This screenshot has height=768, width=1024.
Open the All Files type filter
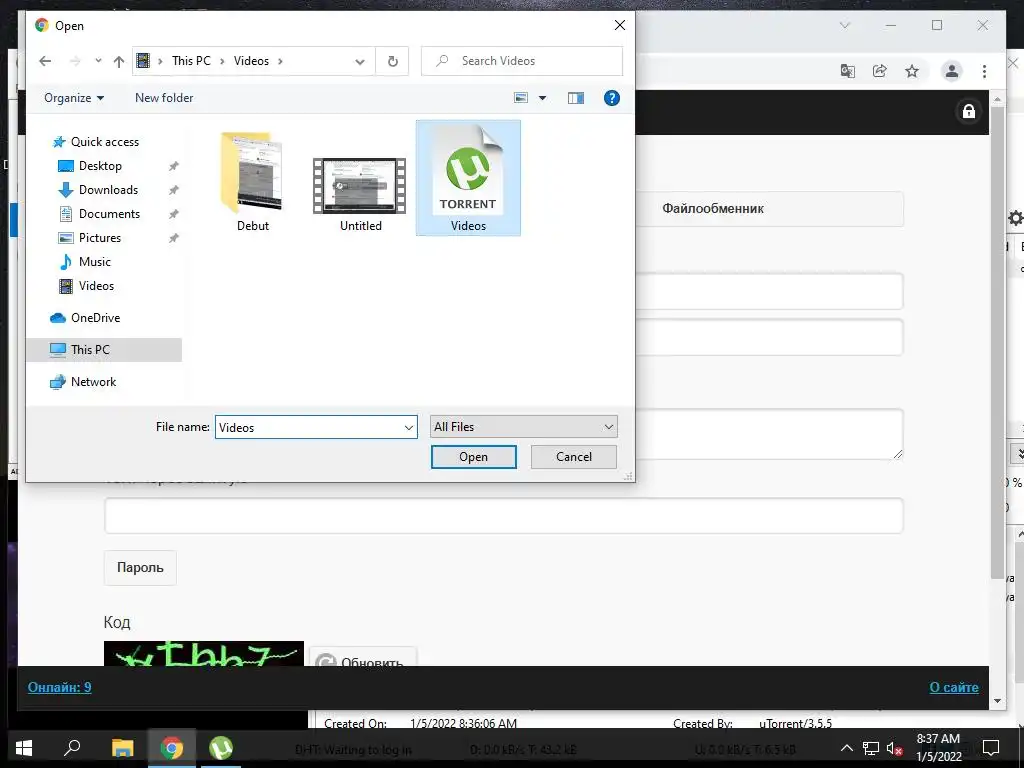[x=524, y=426]
